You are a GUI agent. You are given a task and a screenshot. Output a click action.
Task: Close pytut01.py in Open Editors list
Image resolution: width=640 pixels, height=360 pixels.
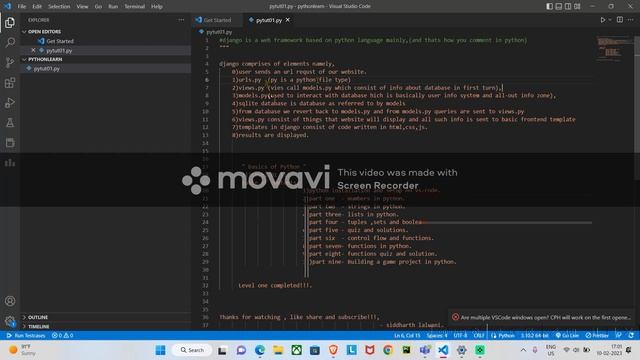pyautogui.click(x=33, y=50)
